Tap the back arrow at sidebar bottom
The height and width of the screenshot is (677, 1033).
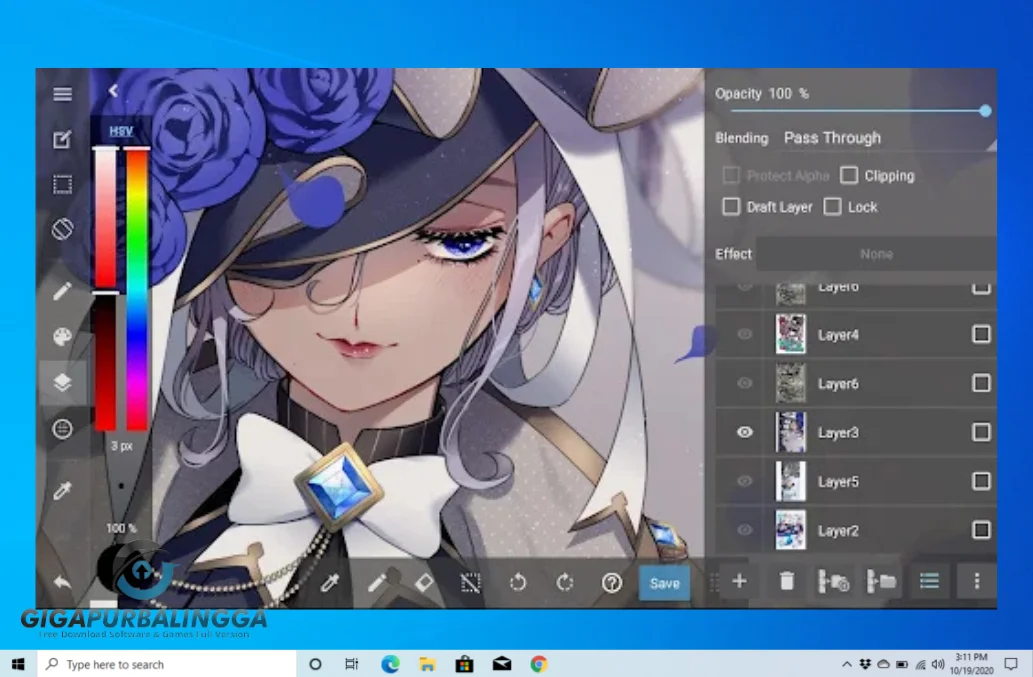(63, 582)
